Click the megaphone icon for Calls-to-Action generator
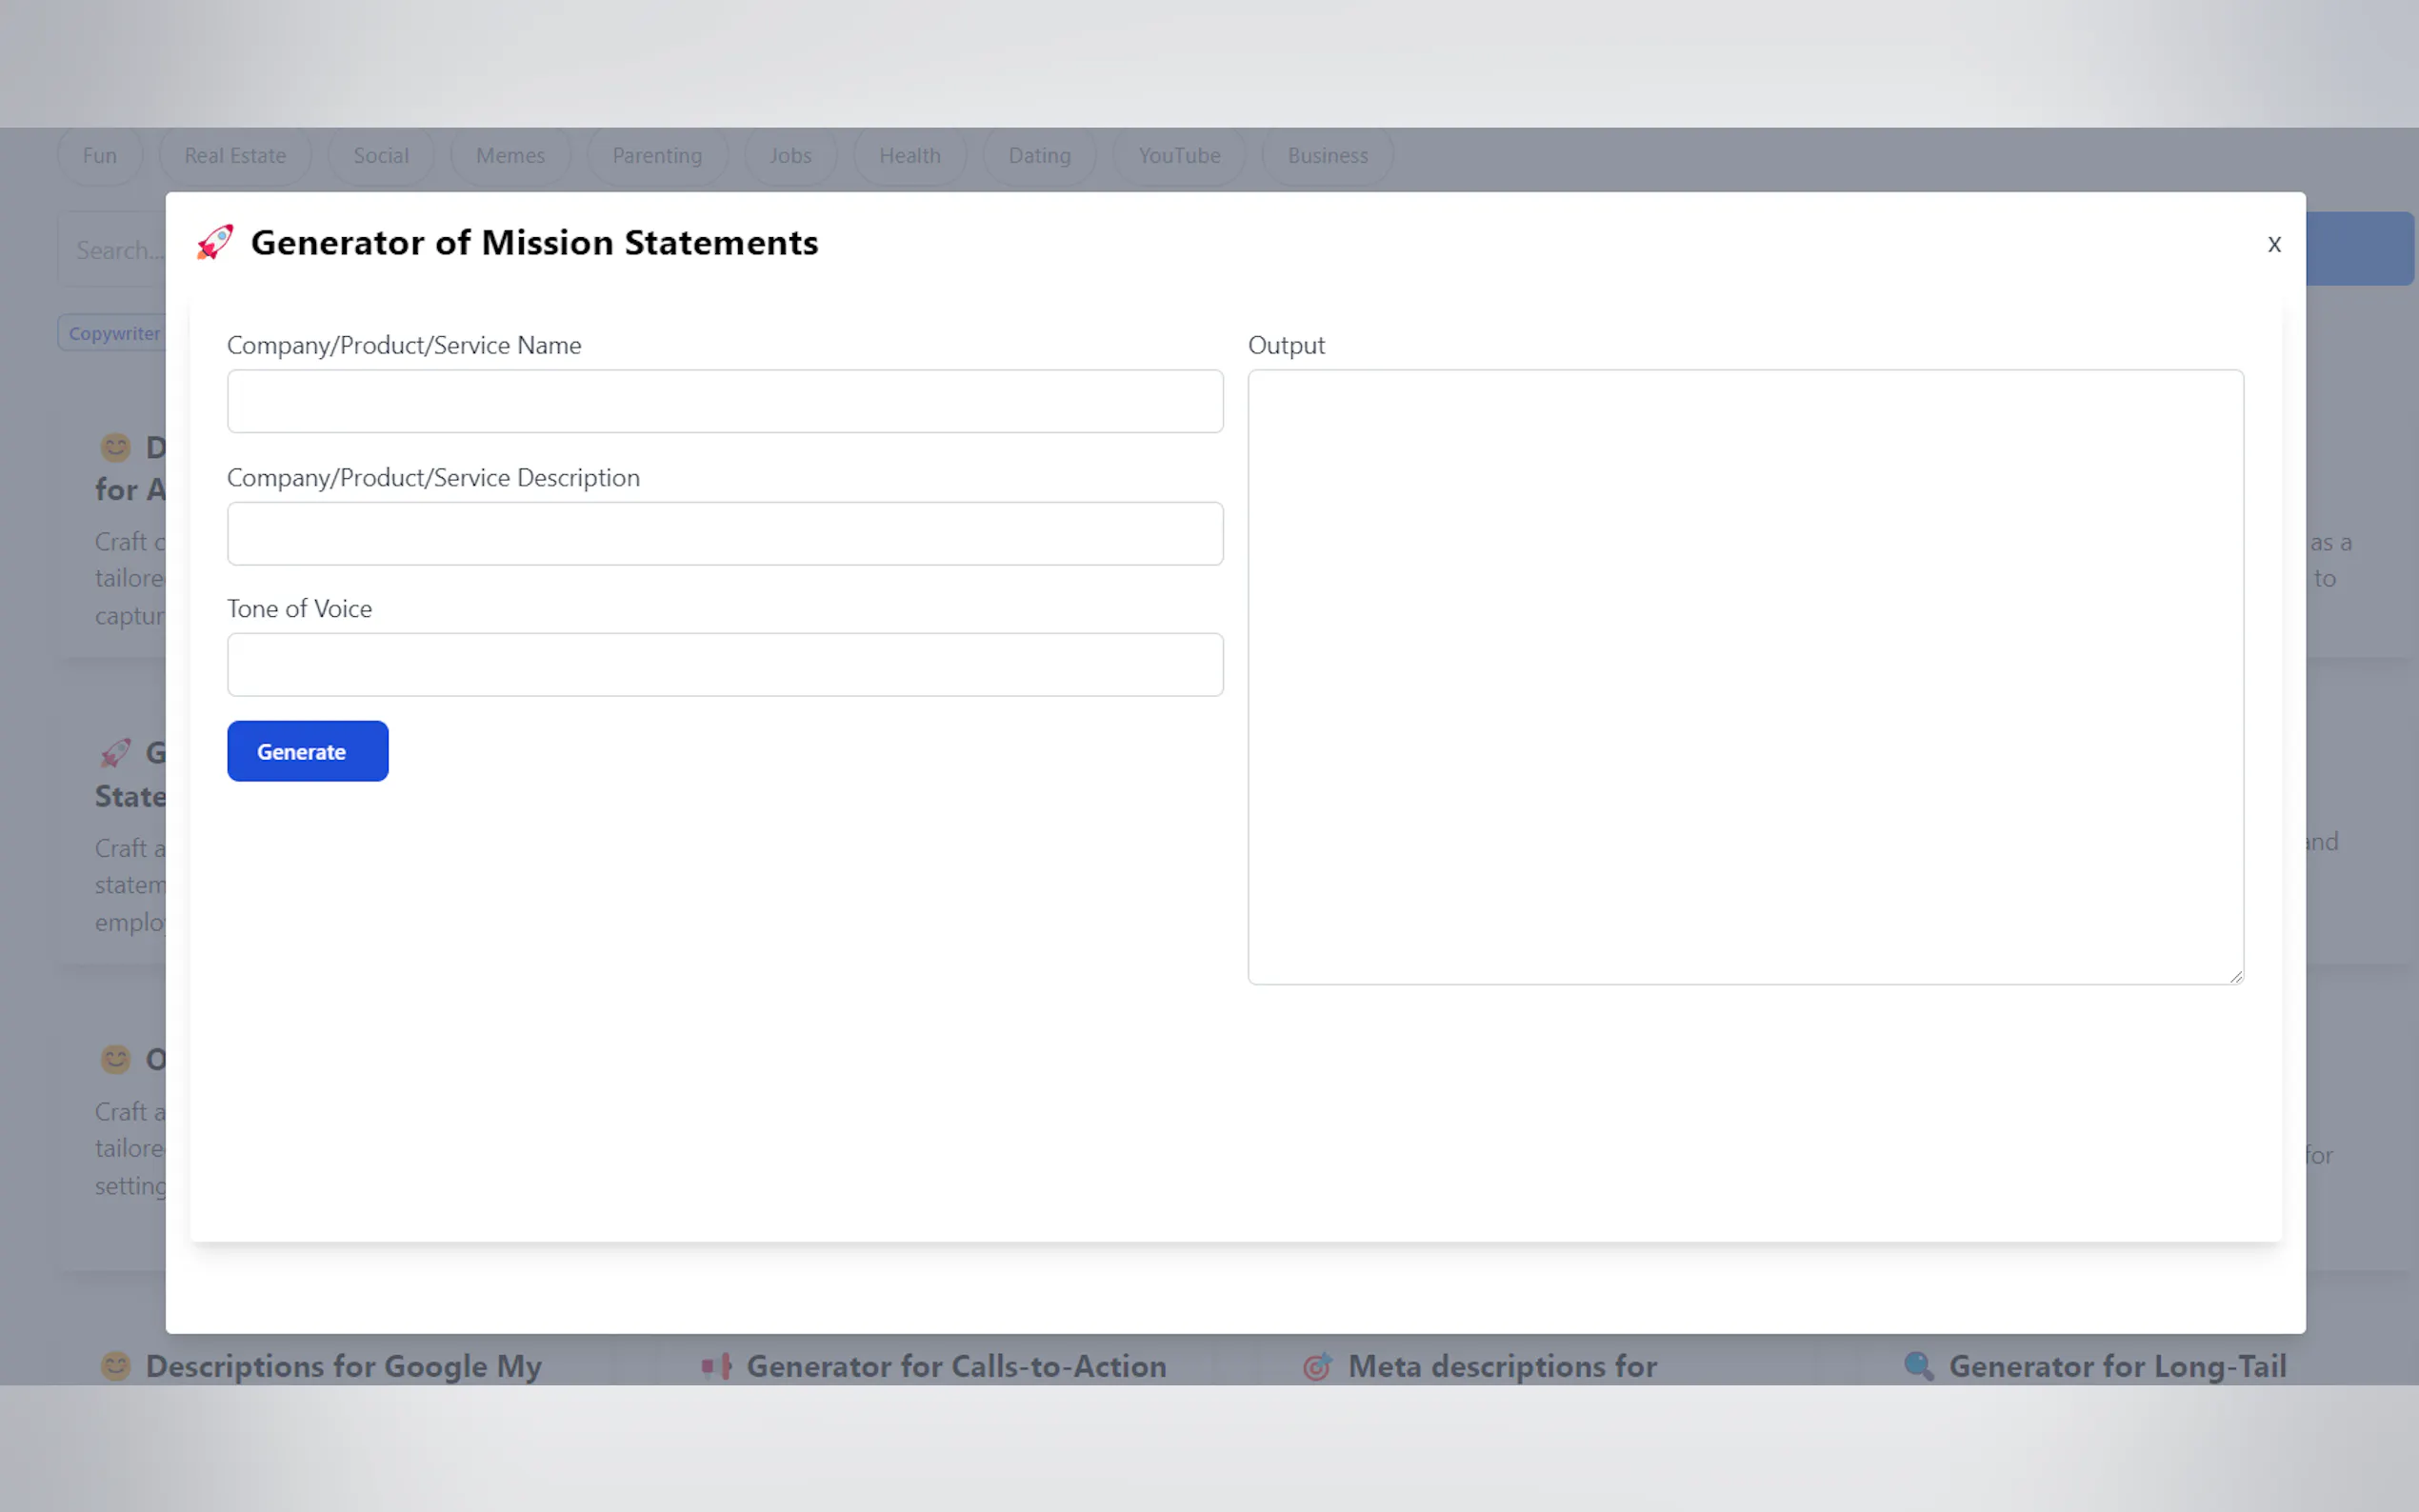The image size is (2419, 1512). tap(716, 1366)
